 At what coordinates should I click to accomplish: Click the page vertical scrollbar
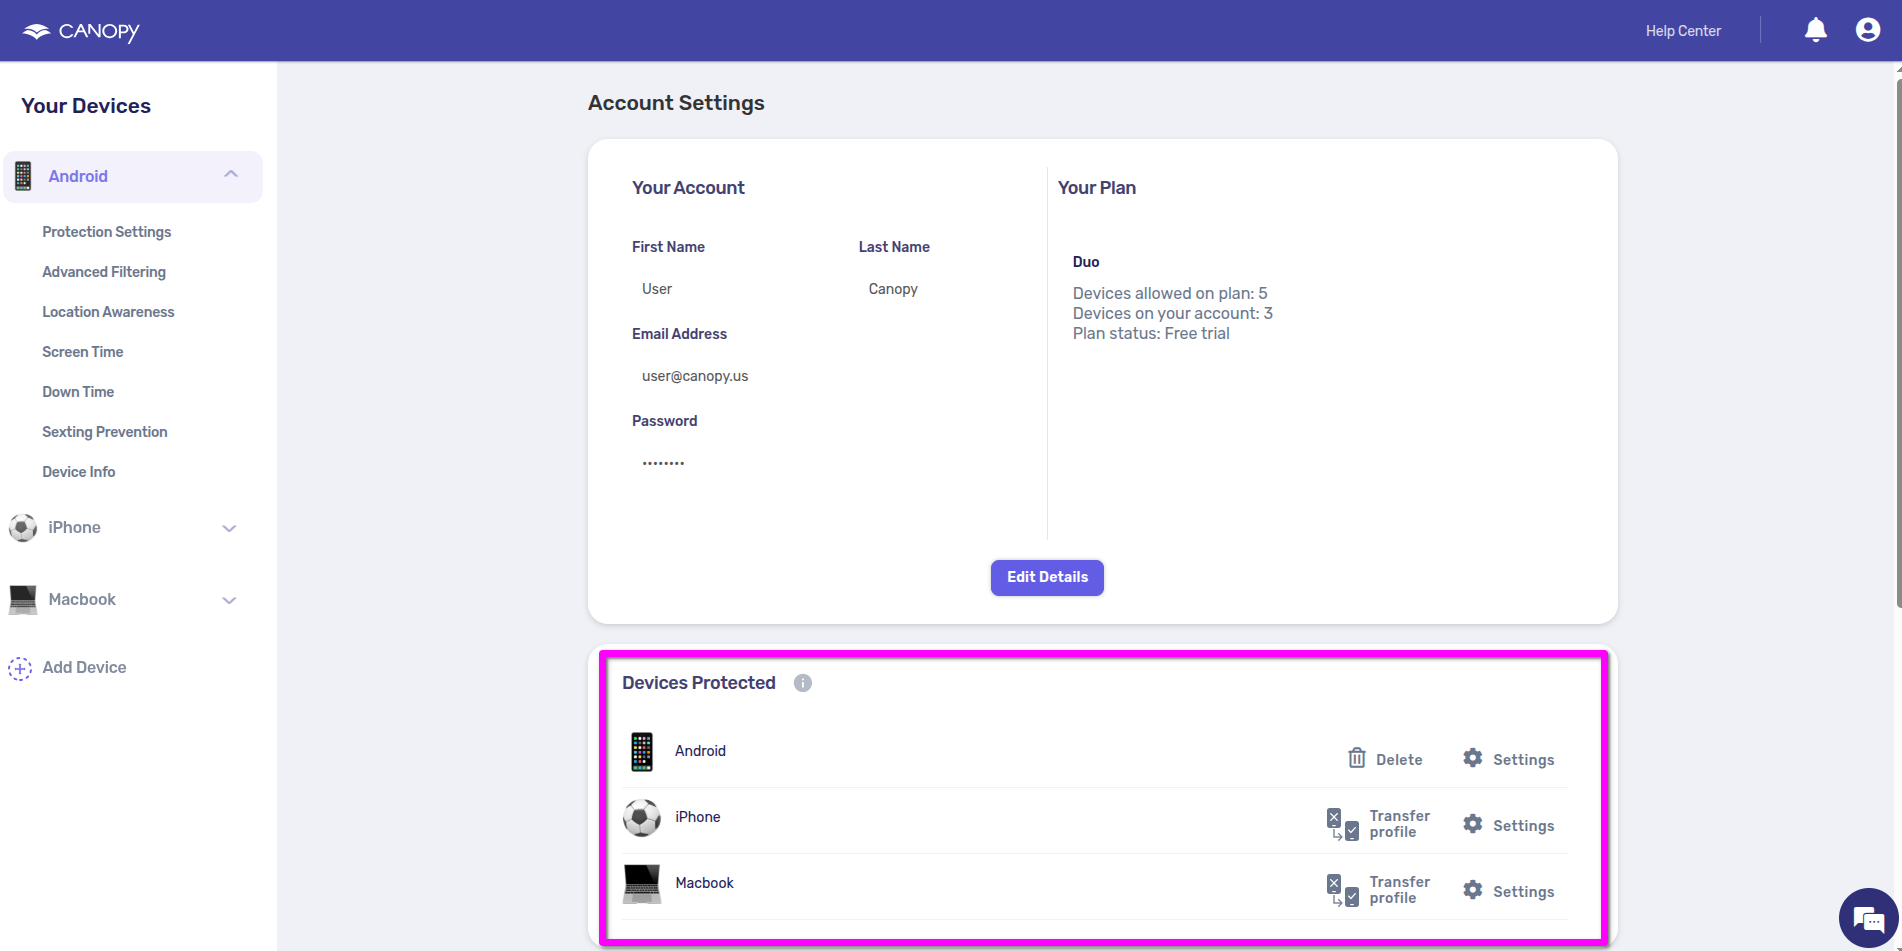(x=1898, y=342)
